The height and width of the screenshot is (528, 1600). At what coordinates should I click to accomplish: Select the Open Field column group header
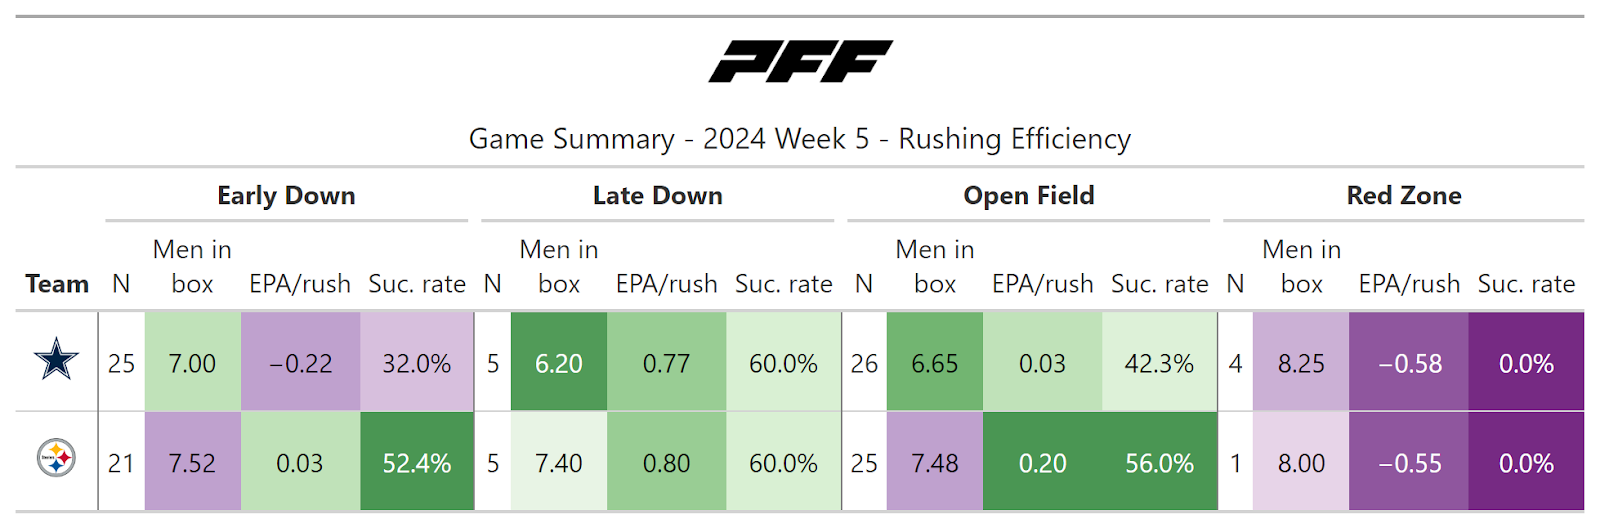1028,196
